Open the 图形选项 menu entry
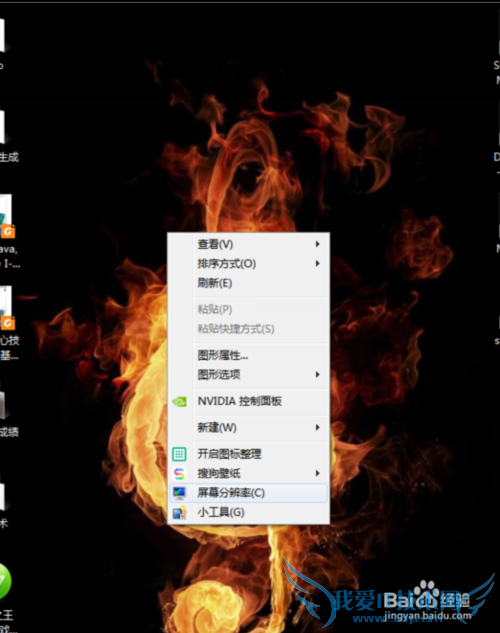500x633 pixels. tap(248, 375)
